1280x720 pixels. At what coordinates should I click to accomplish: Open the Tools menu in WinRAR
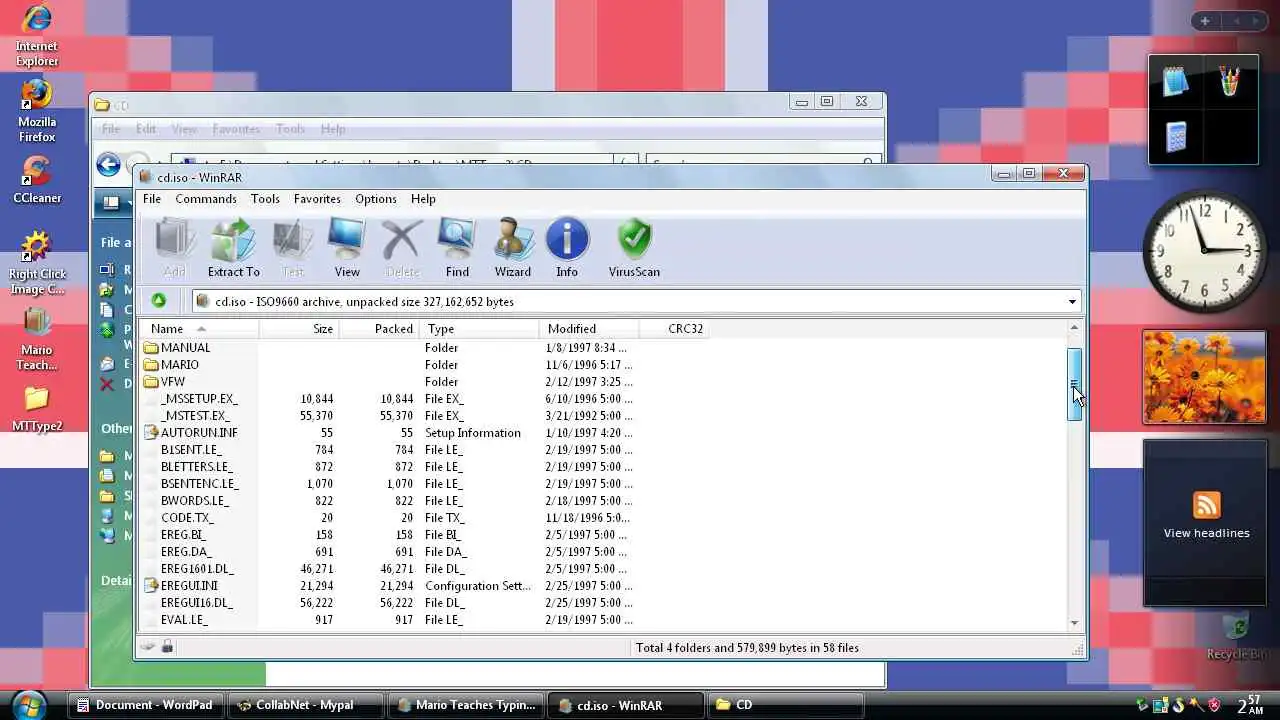[265, 199]
